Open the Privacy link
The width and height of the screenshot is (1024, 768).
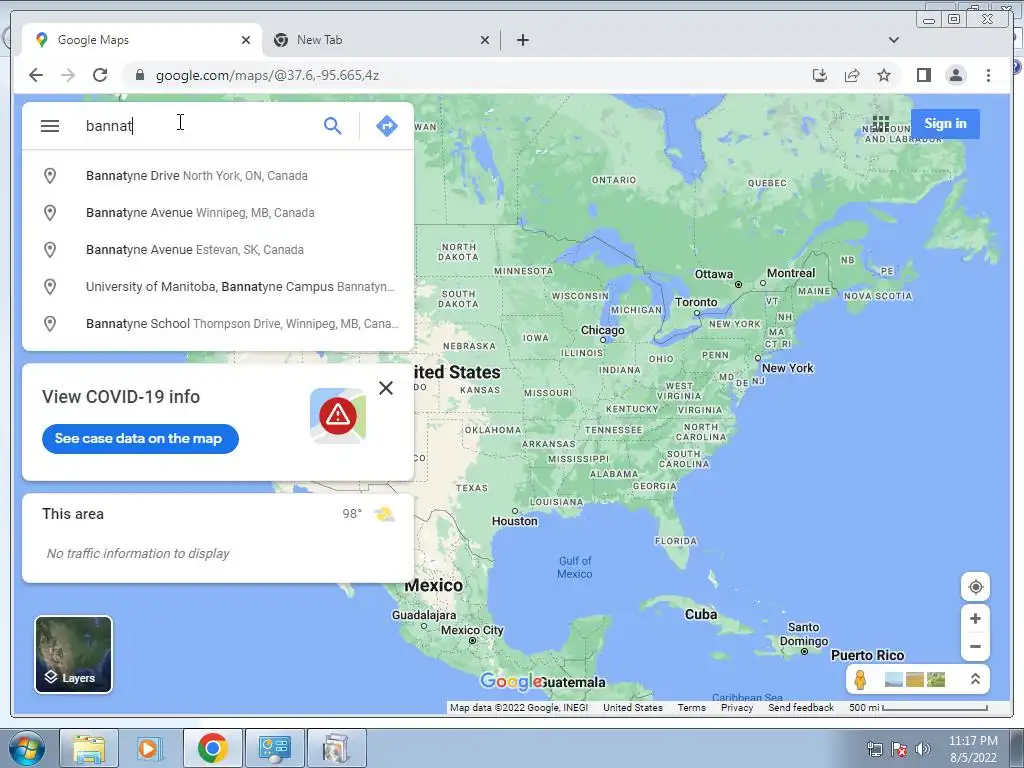[x=737, y=707]
